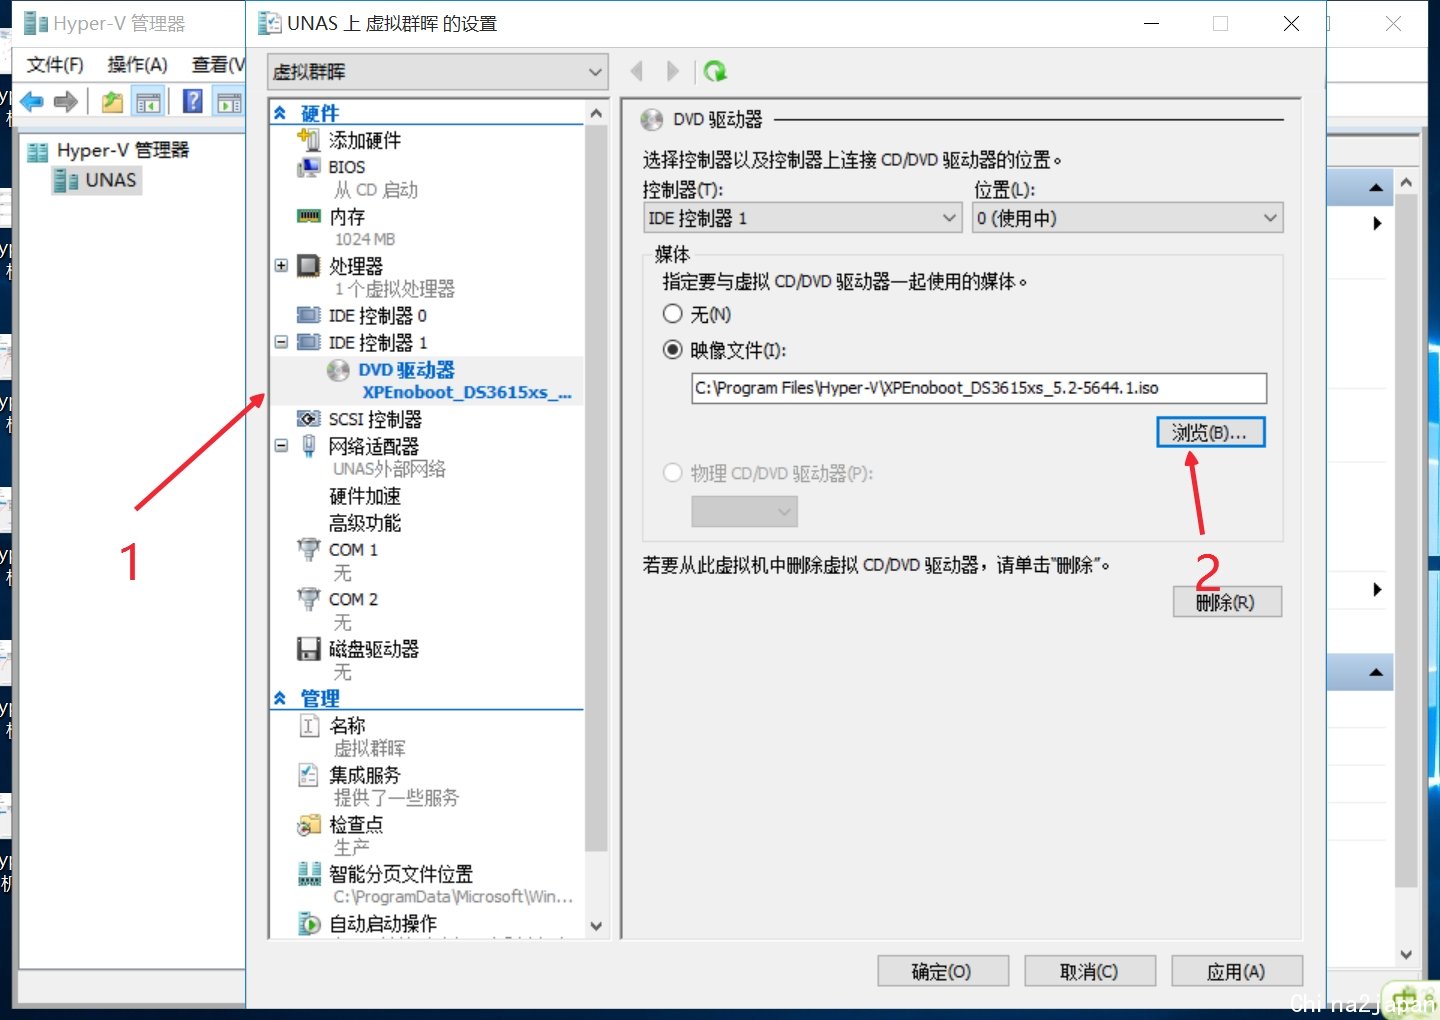The image size is (1440, 1020).
Task: Open the virtual machine selector dropdown 虚拟群晖
Action: (x=438, y=72)
